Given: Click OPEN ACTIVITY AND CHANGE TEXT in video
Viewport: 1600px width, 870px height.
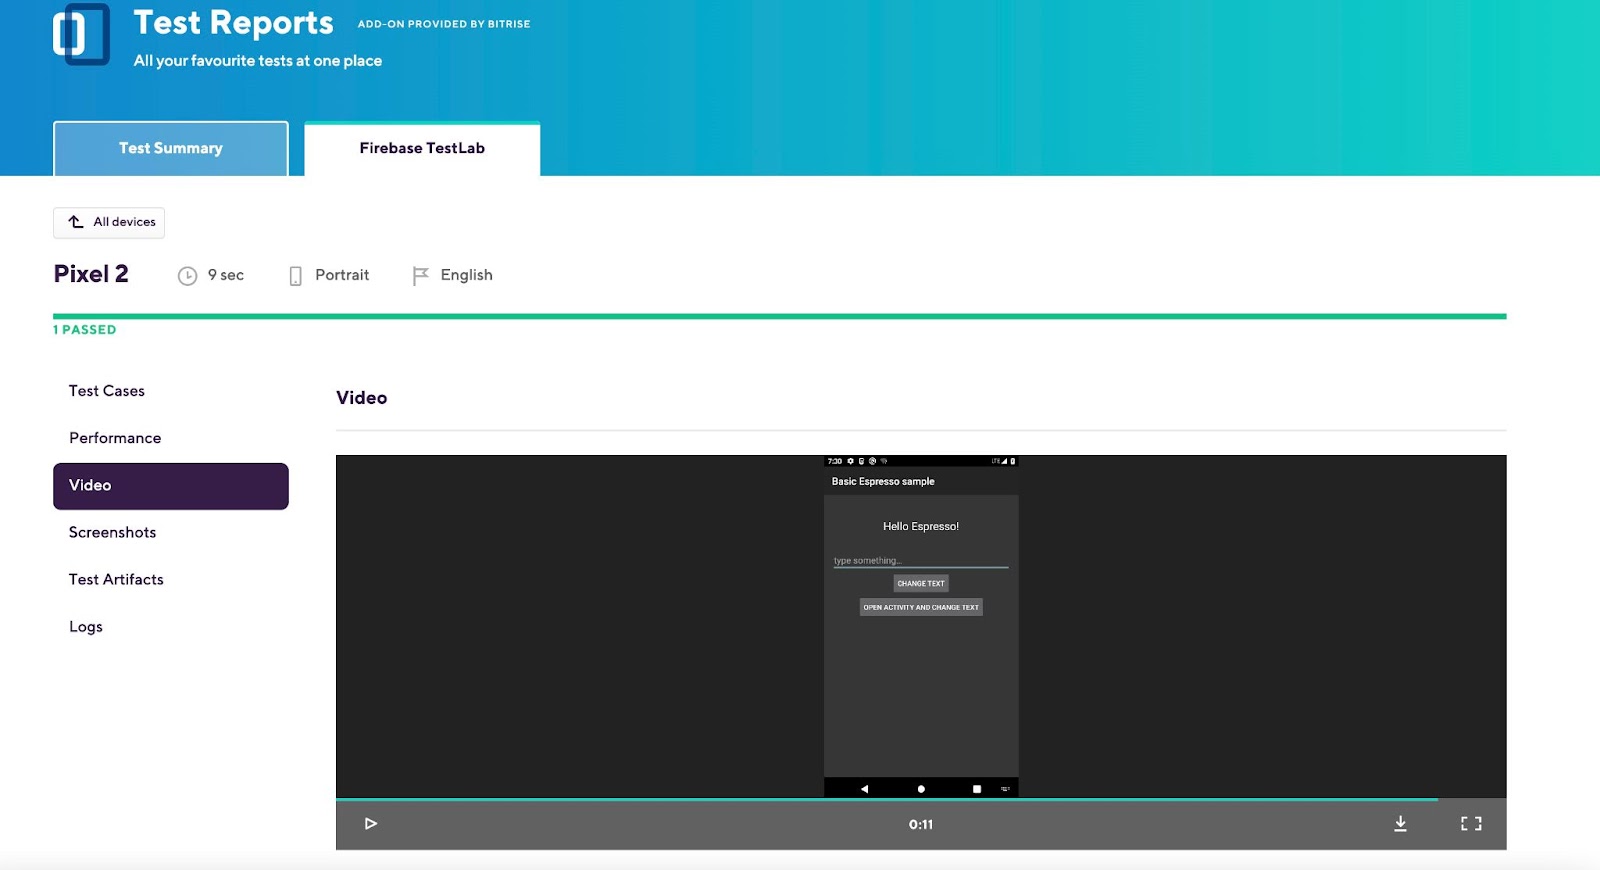Looking at the screenshot, I should coord(921,608).
